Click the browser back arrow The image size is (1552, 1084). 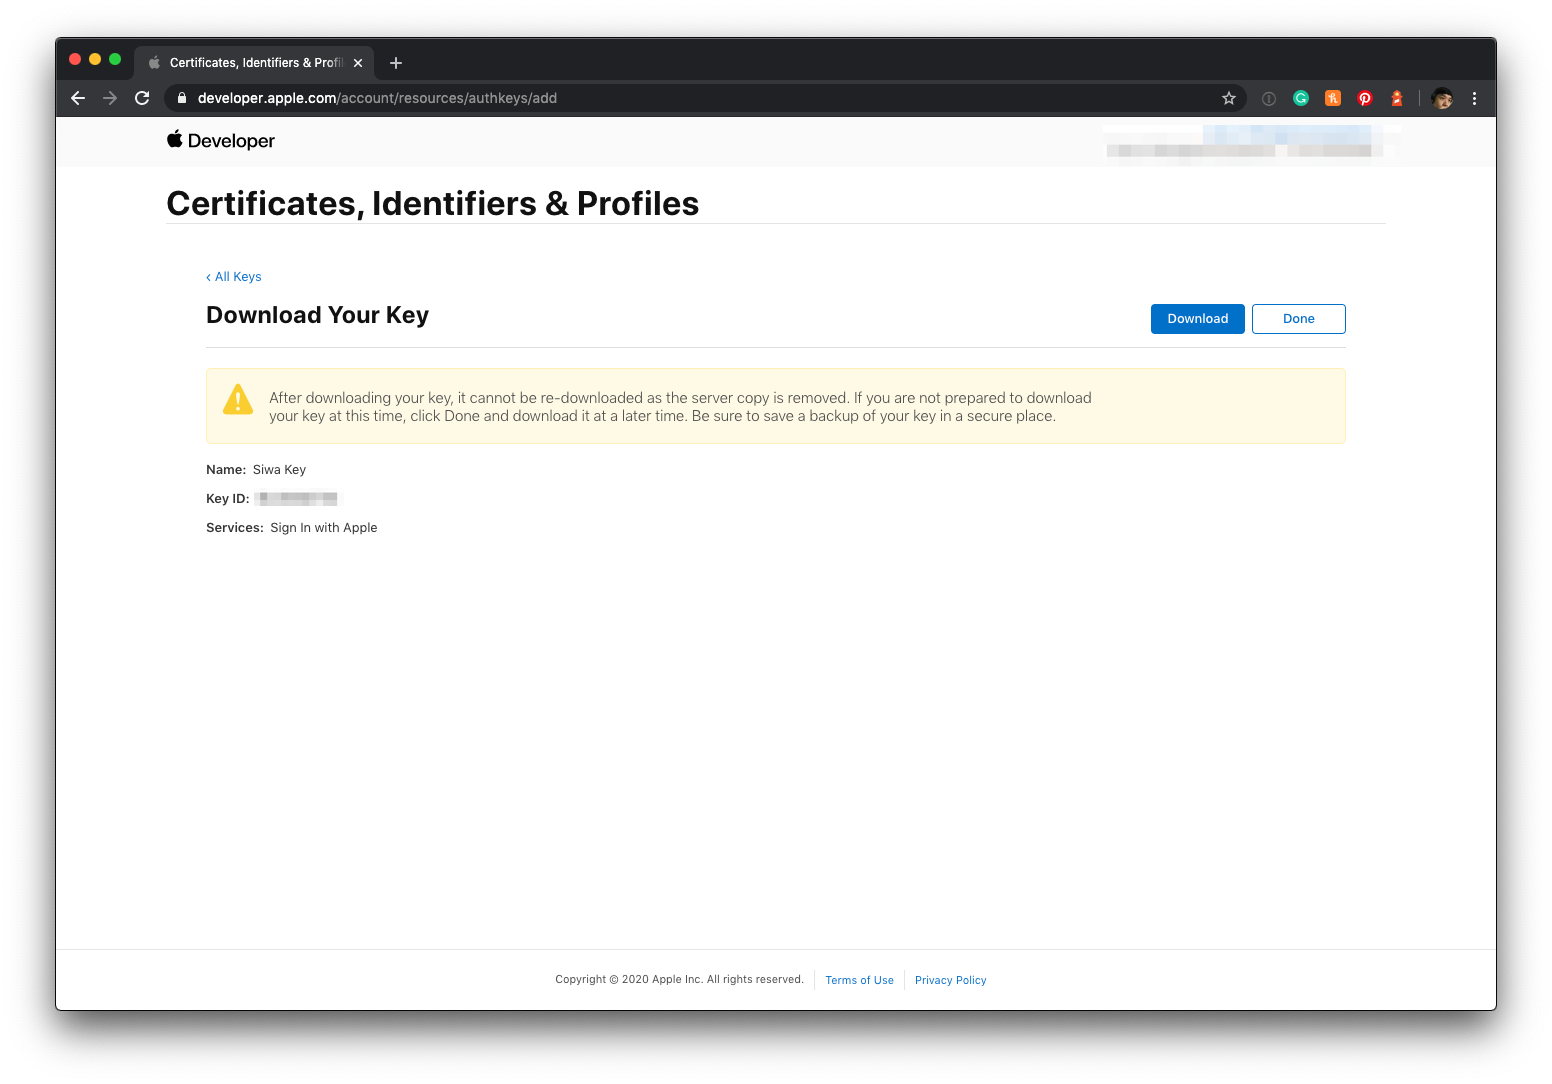click(78, 98)
